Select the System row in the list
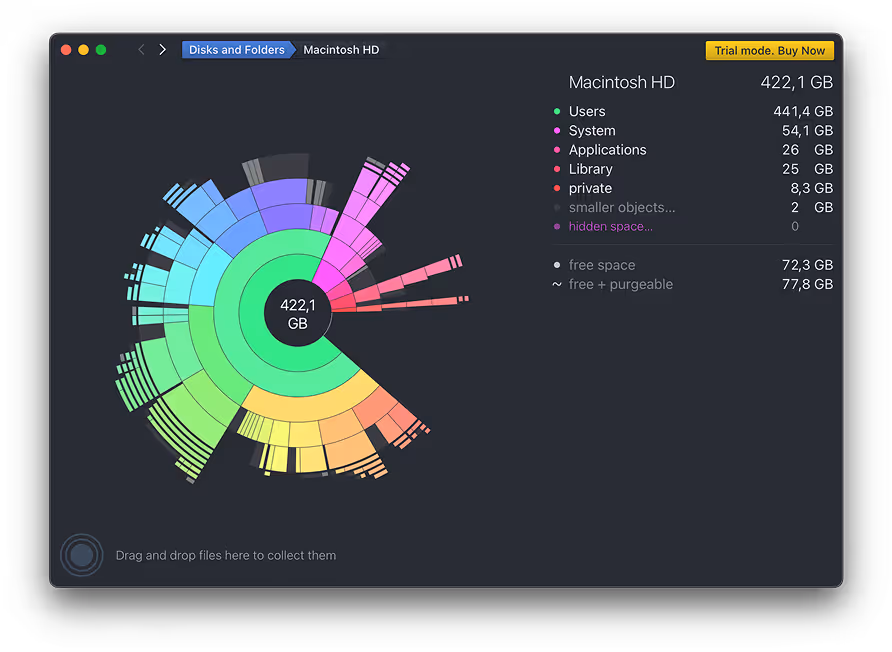Viewport: 892px width, 652px height. click(x=693, y=131)
